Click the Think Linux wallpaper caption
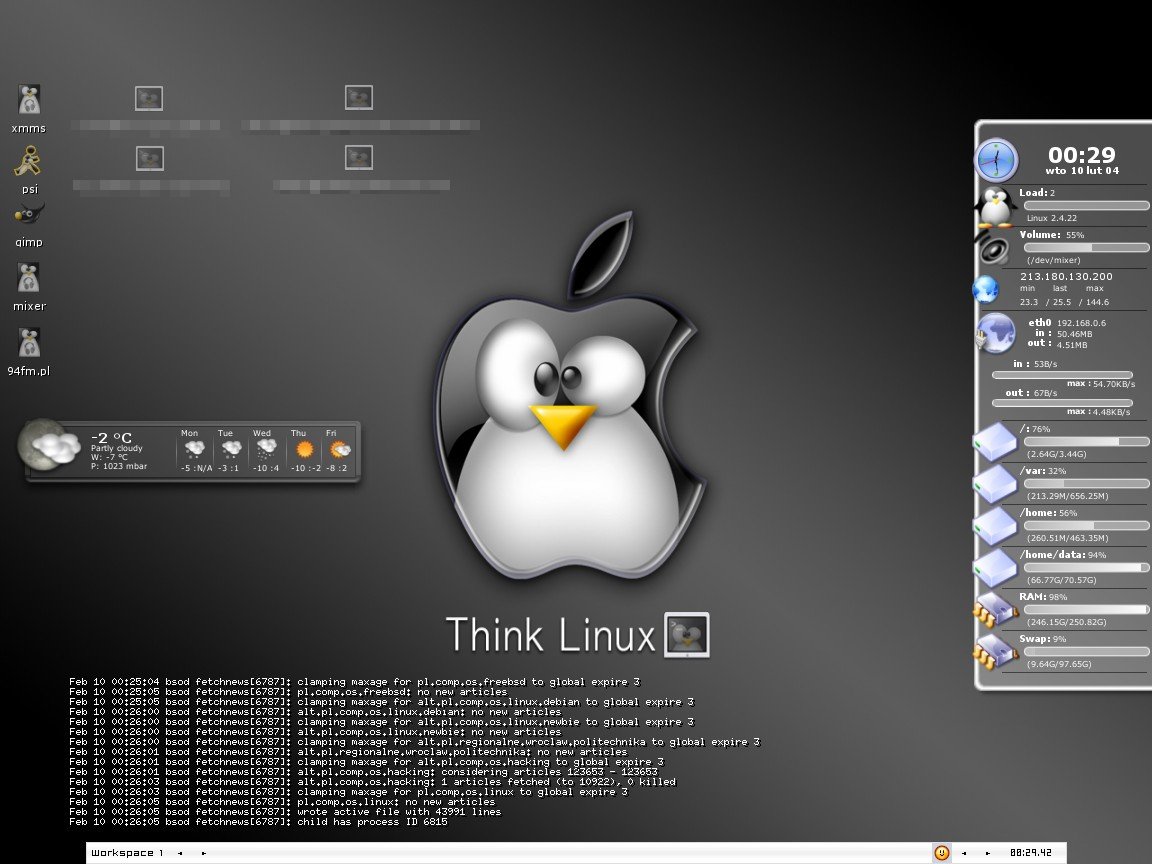 550,635
